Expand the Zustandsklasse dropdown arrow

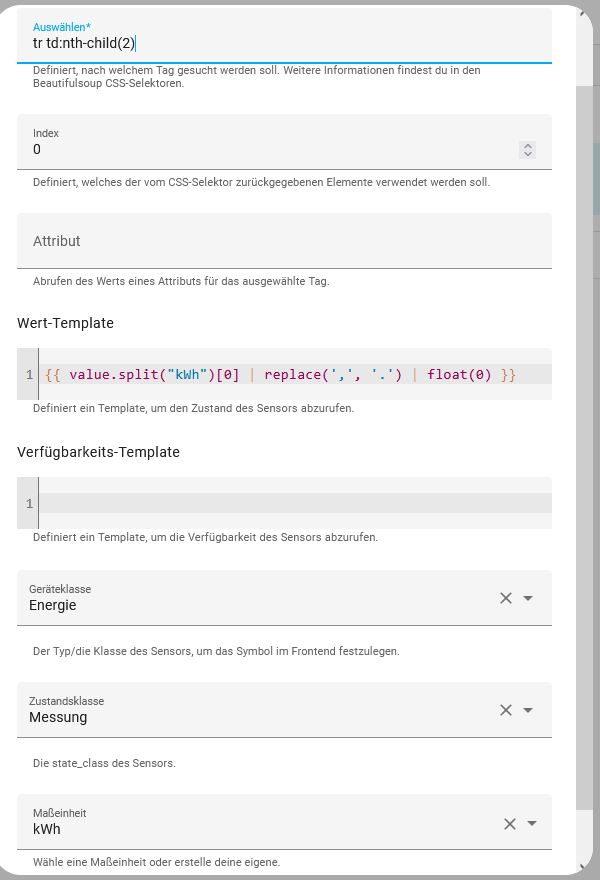[528, 710]
